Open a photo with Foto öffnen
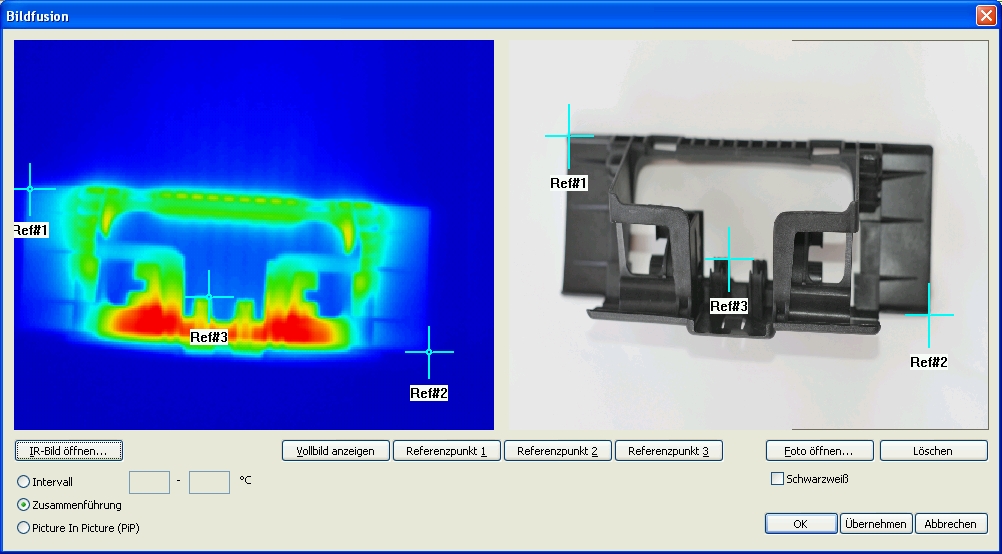The height and width of the screenshot is (554, 1002). (820, 451)
